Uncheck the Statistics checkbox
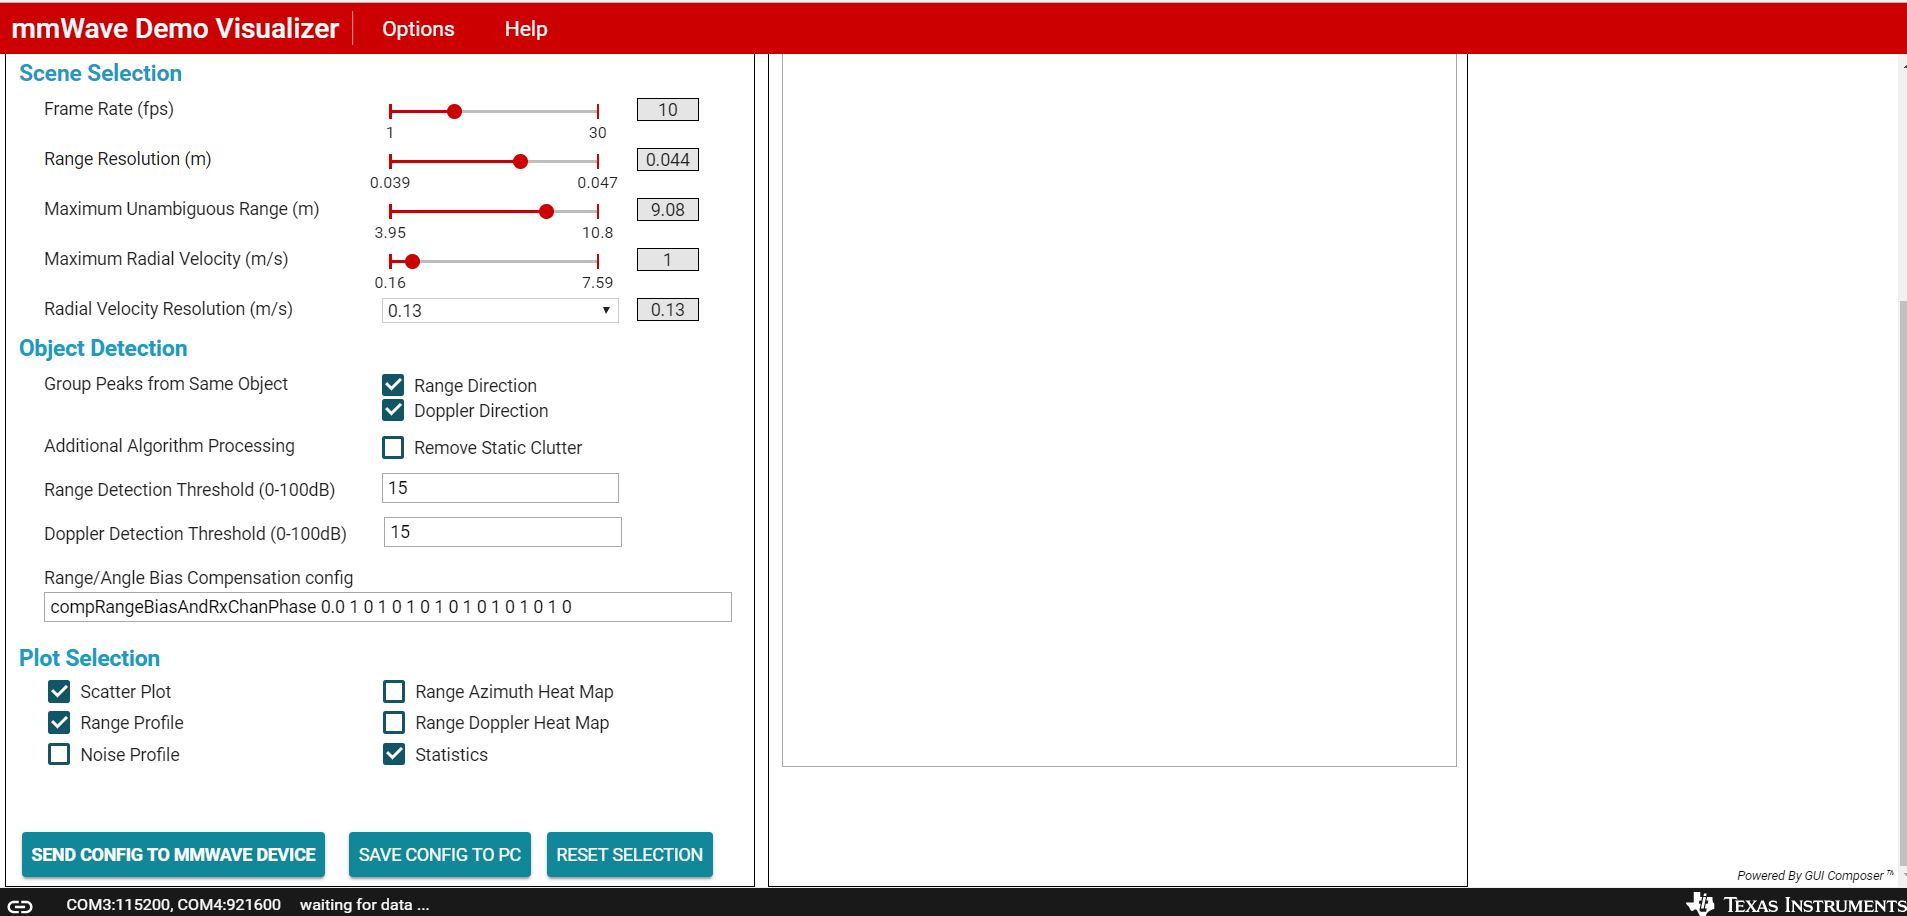1907x916 pixels. click(x=394, y=754)
